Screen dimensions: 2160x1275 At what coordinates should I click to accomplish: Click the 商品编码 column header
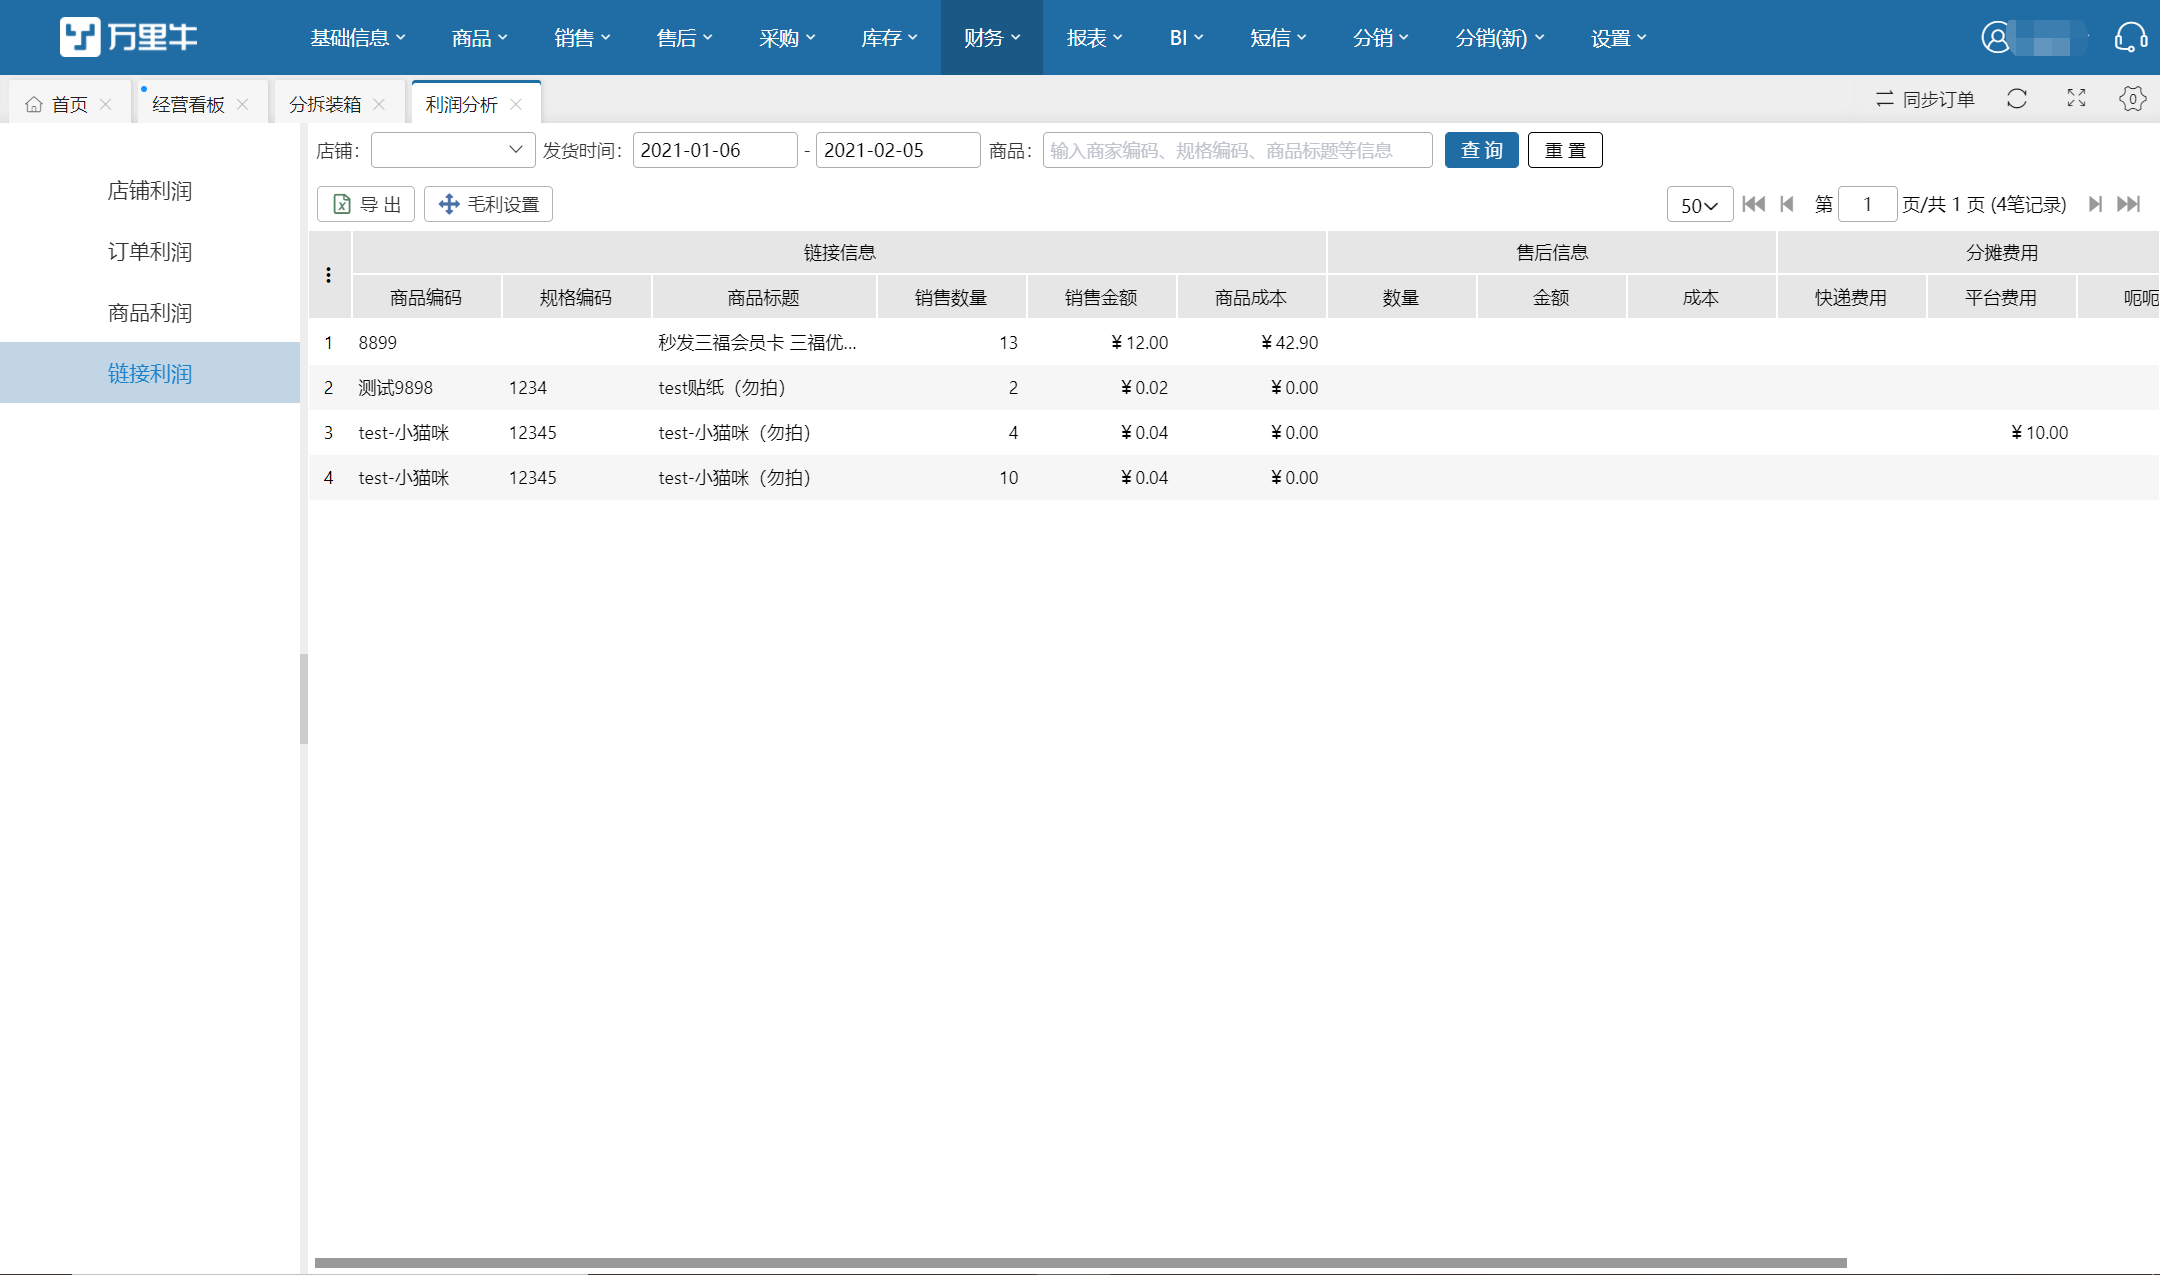point(426,297)
